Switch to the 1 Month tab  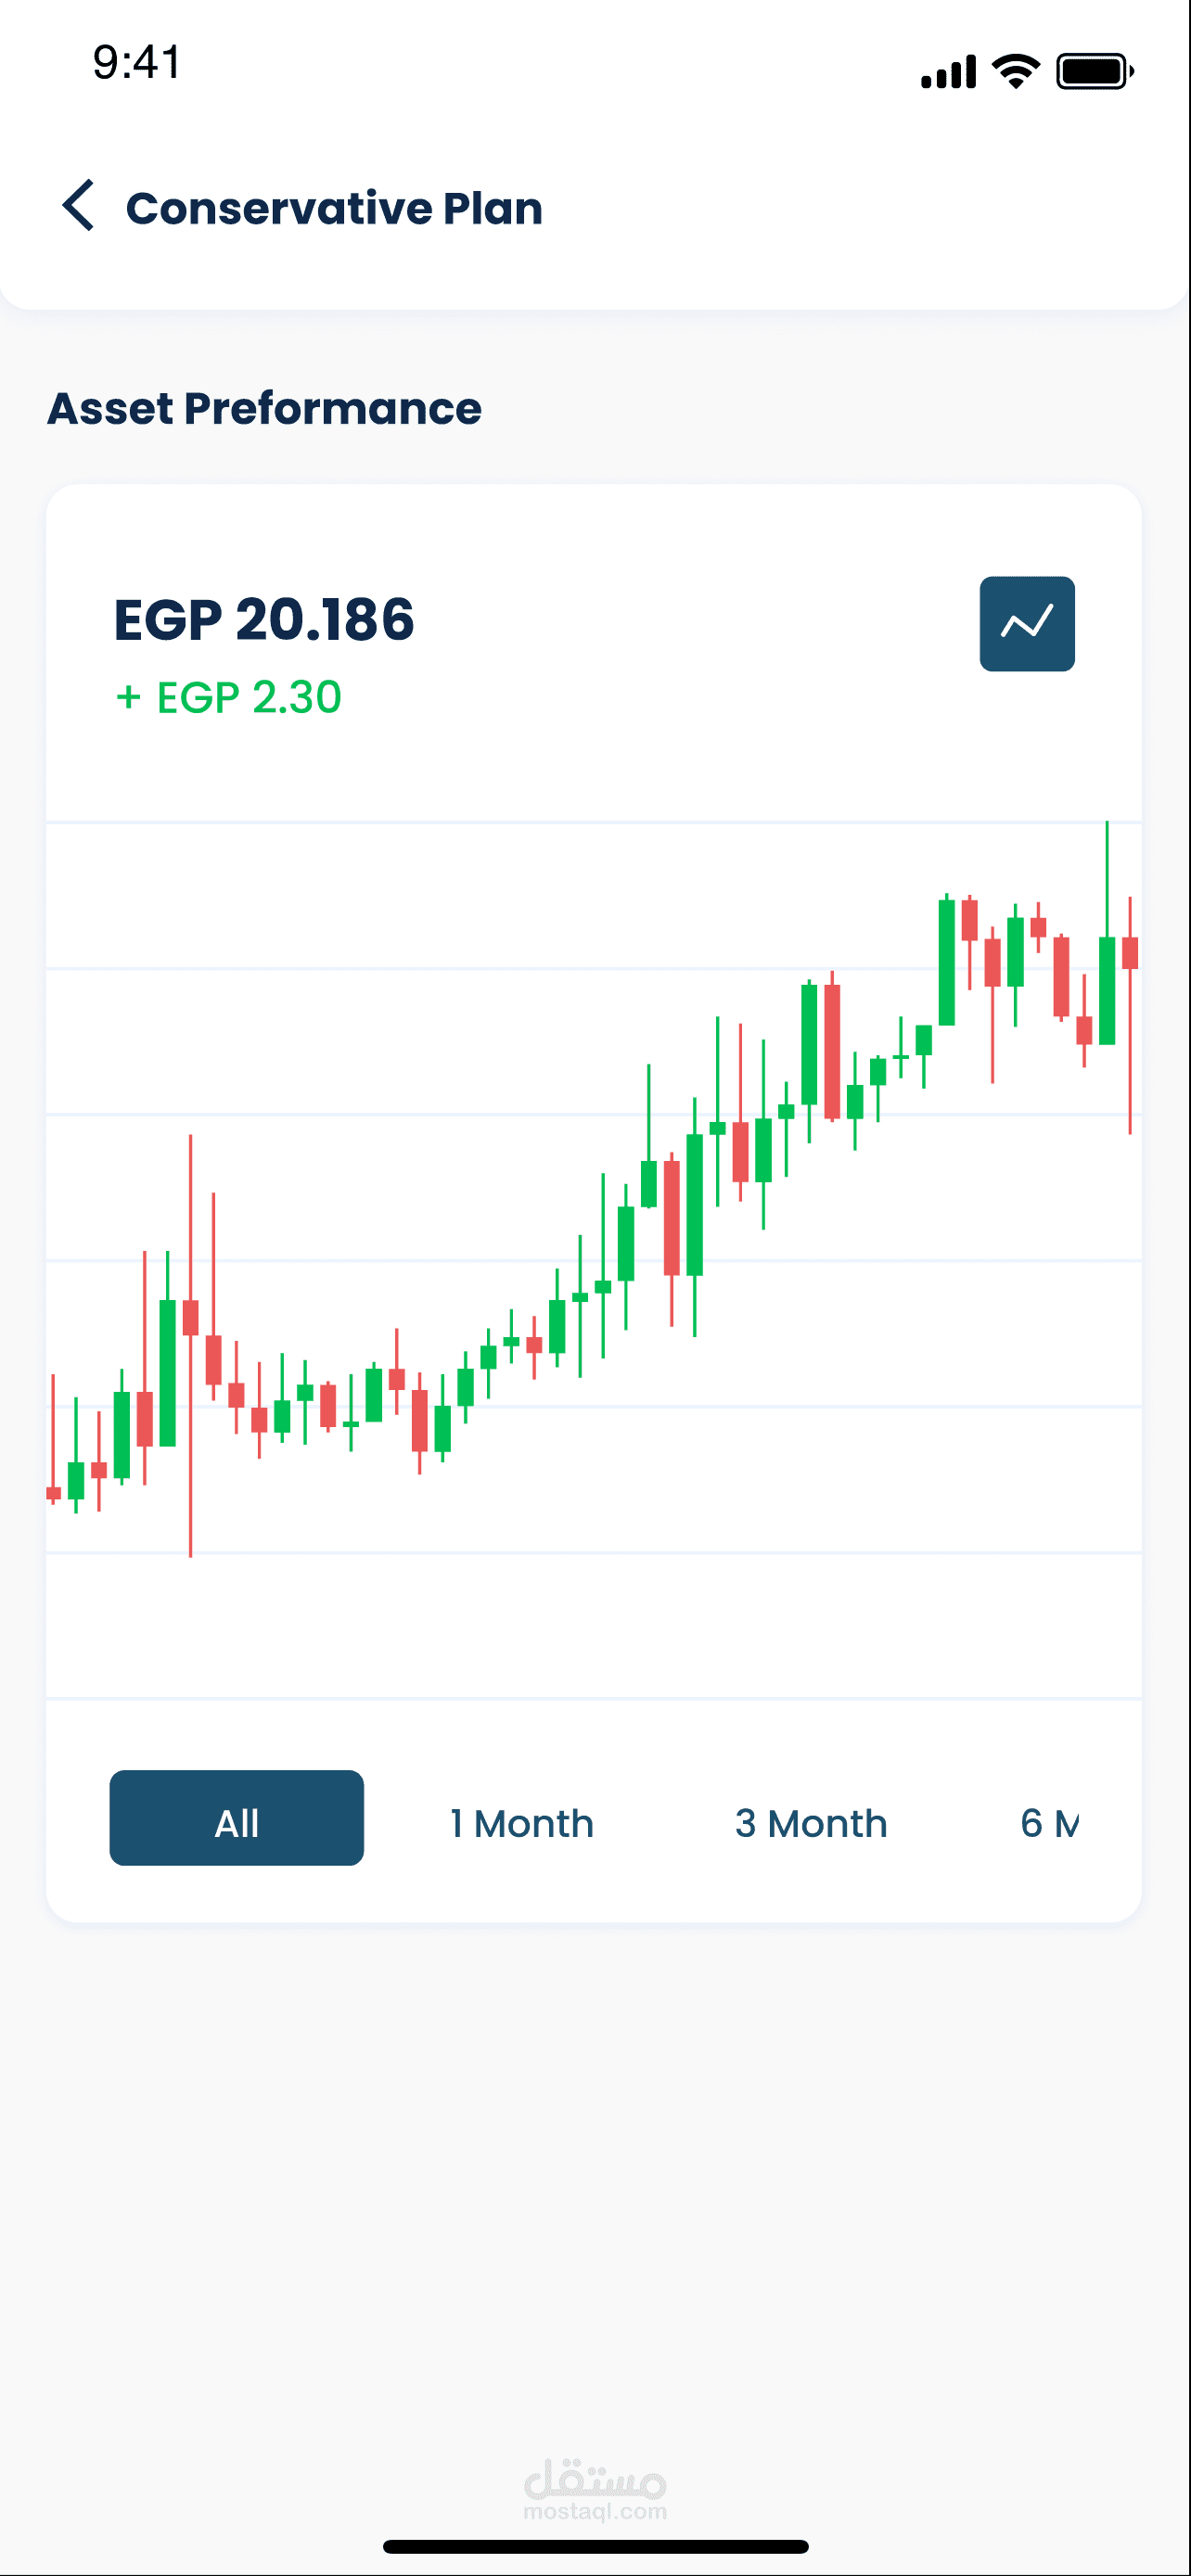(521, 1823)
